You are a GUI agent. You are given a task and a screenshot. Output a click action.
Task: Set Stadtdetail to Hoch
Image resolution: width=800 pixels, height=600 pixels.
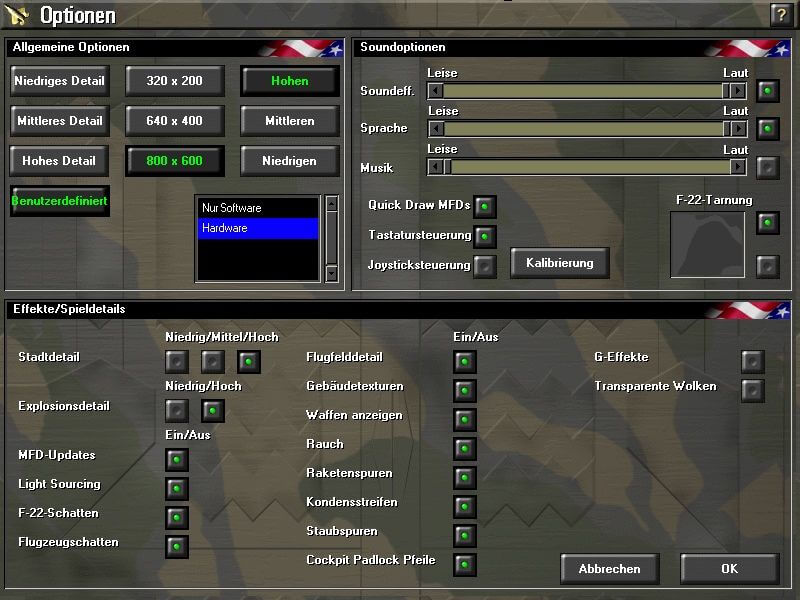coord(249,362)
